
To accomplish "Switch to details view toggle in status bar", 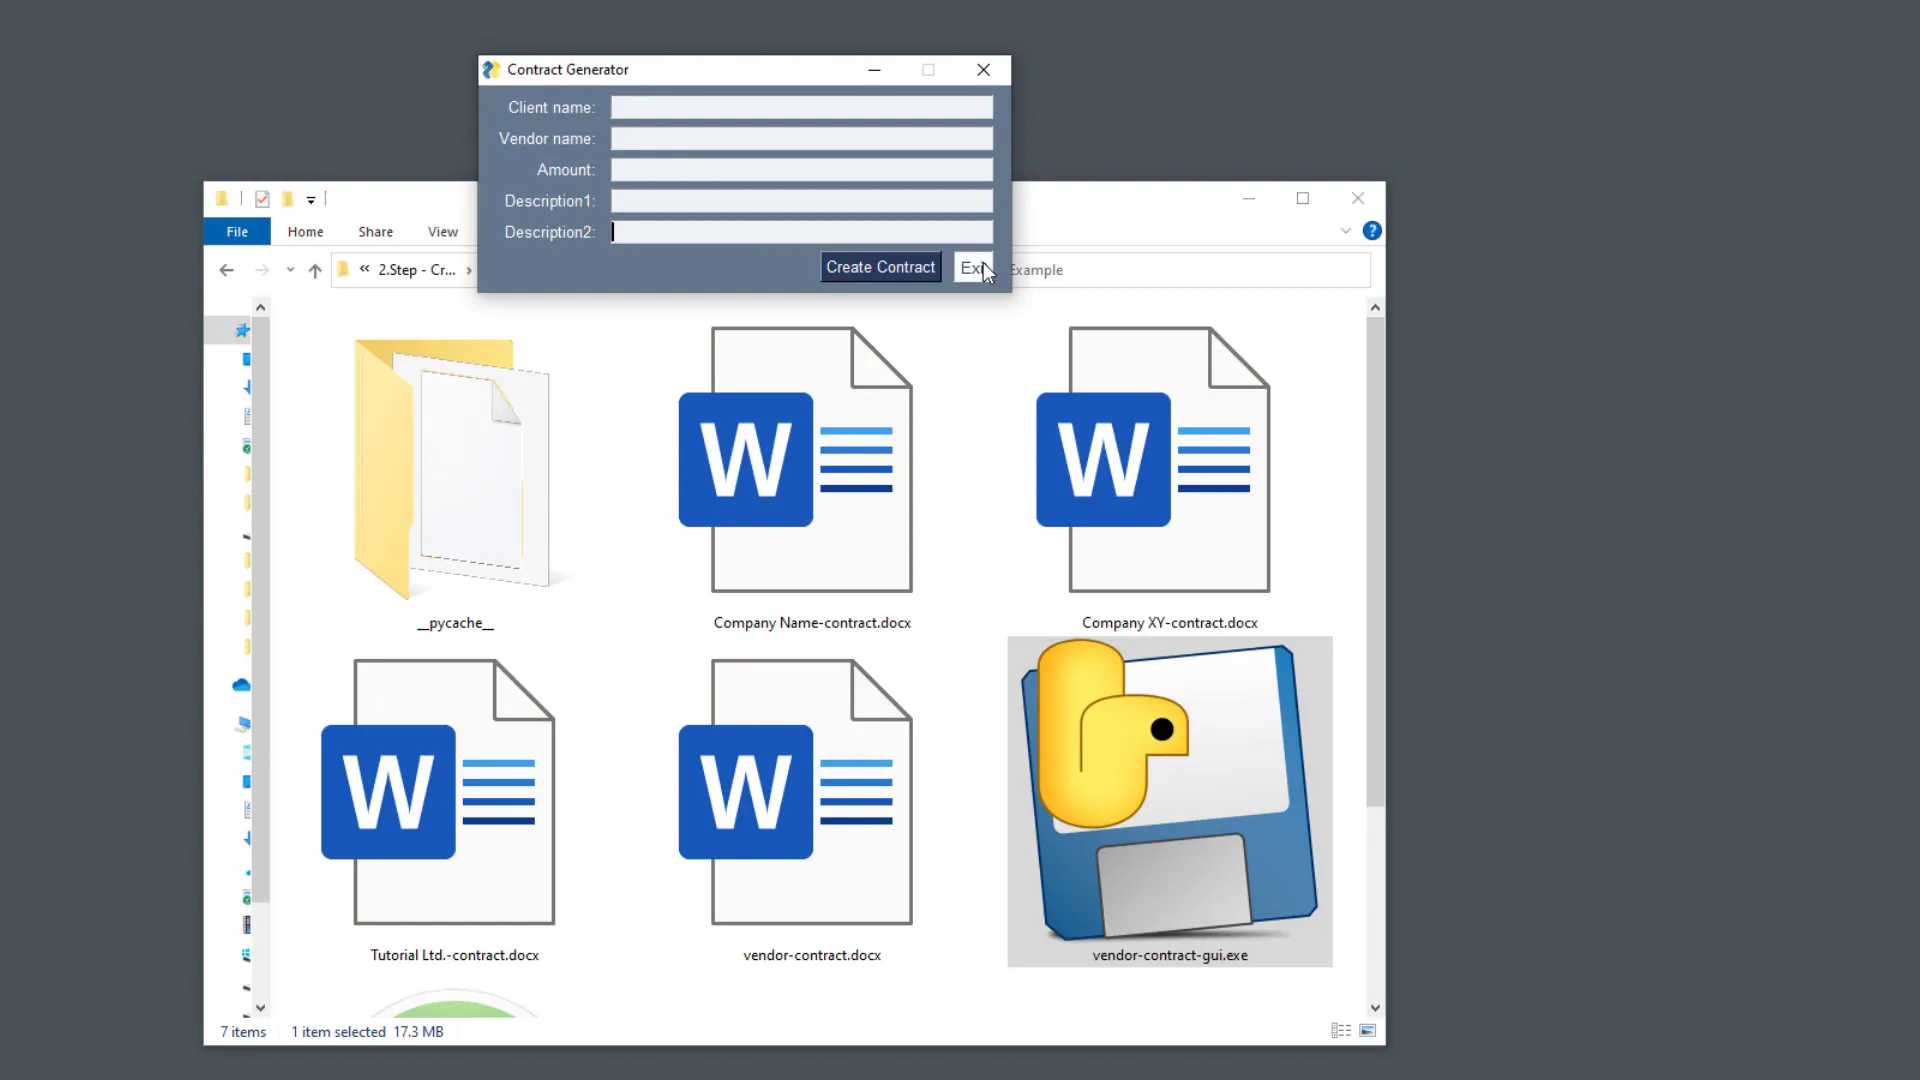I will (x=1341, y=1031).
